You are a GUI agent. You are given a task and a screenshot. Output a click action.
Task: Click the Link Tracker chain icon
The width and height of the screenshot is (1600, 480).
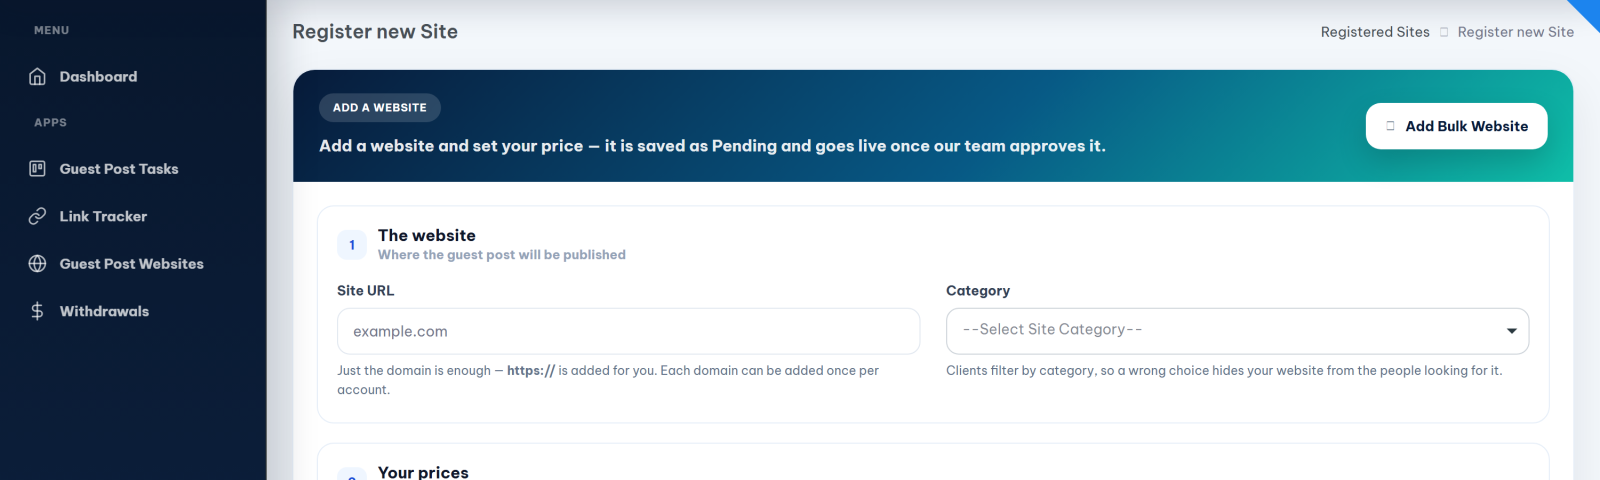point(37,216)
